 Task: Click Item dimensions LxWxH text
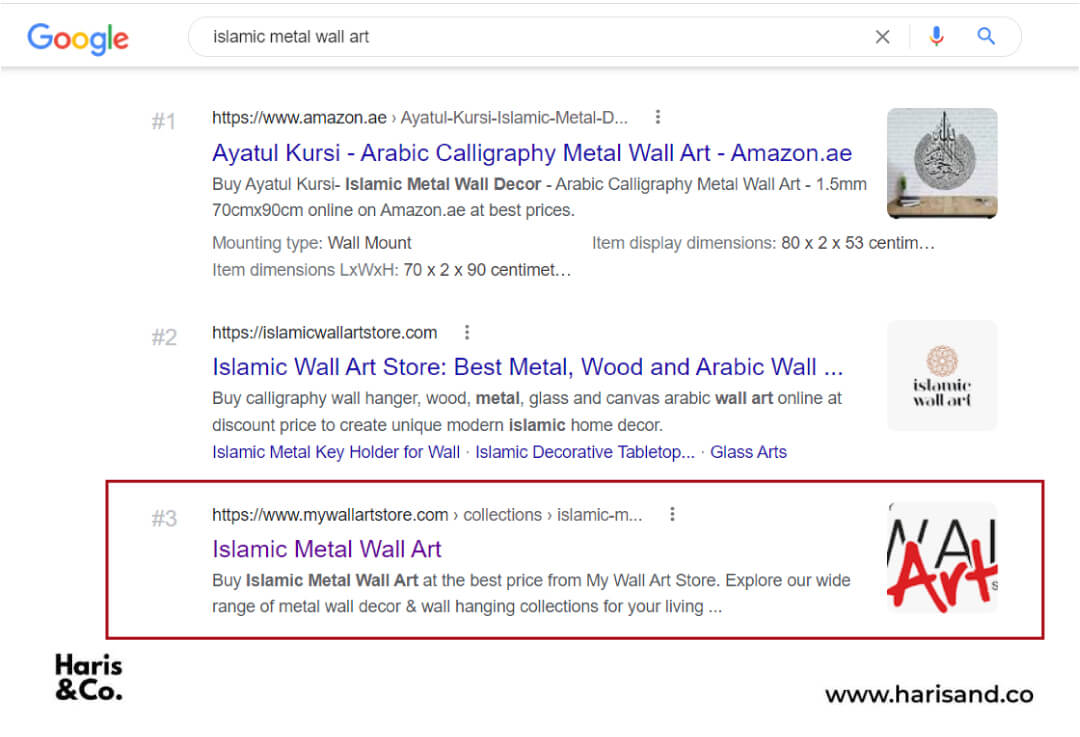pos(391,270)
